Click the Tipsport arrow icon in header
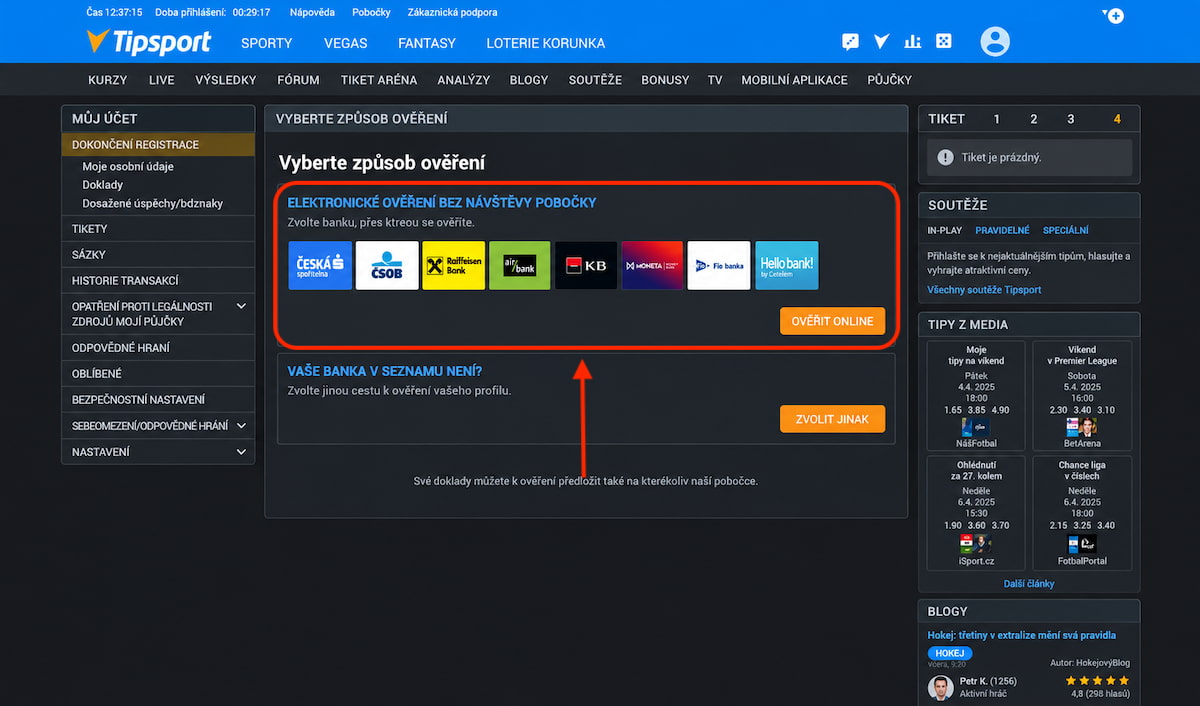Viewport: 1200px width, 706px height. [881, 42]
